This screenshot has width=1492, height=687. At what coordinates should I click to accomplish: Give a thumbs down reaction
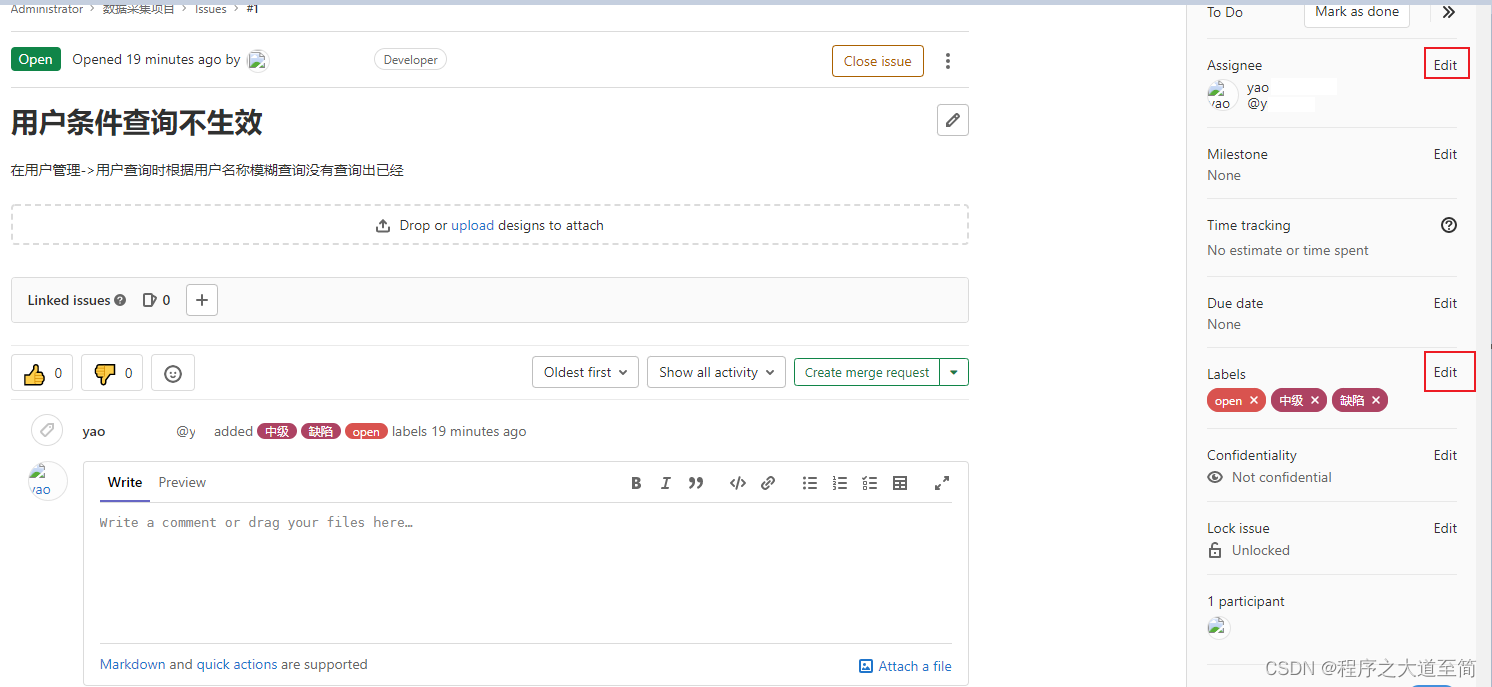tap(112, 373)
